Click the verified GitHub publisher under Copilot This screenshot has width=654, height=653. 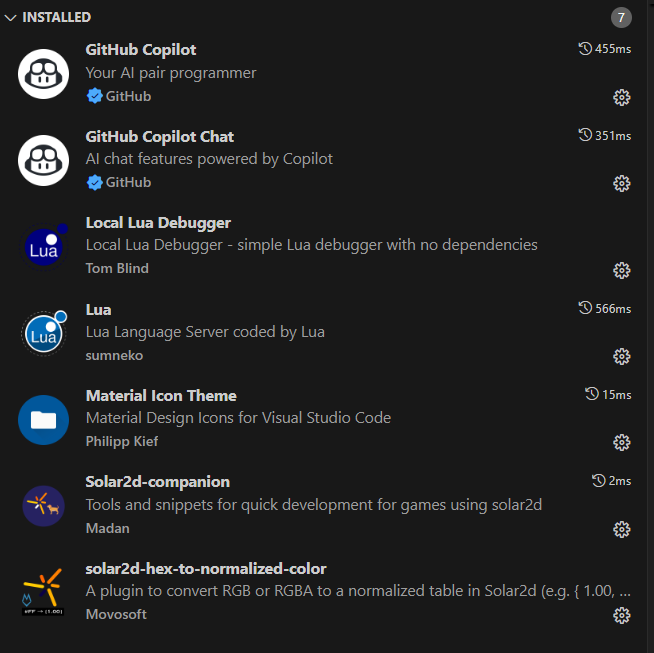[119, 96]
